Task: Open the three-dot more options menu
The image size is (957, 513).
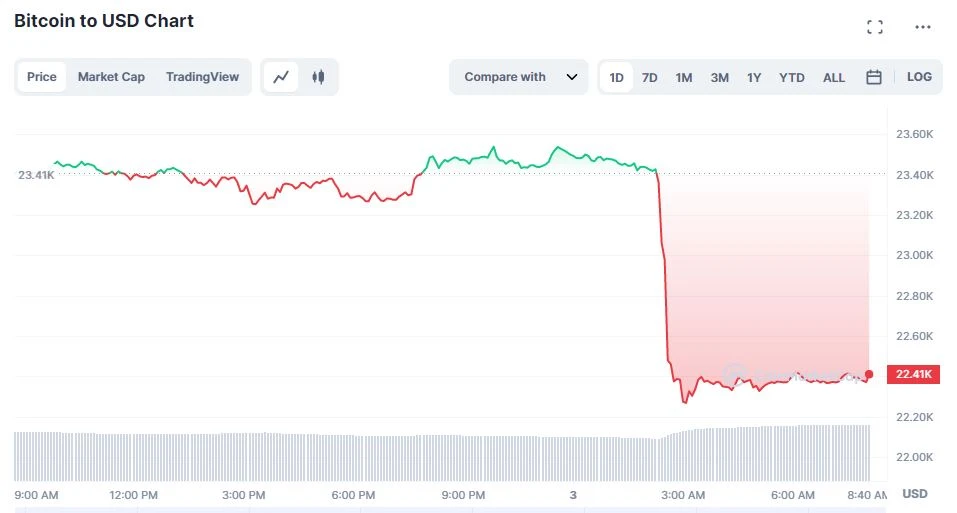Action: [x=923, y=27]
